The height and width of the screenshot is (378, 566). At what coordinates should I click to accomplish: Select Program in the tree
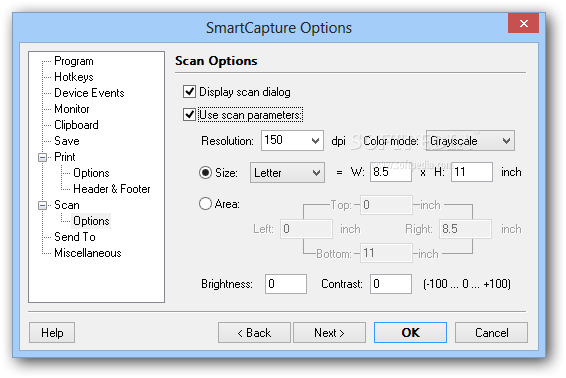[74, 61]
